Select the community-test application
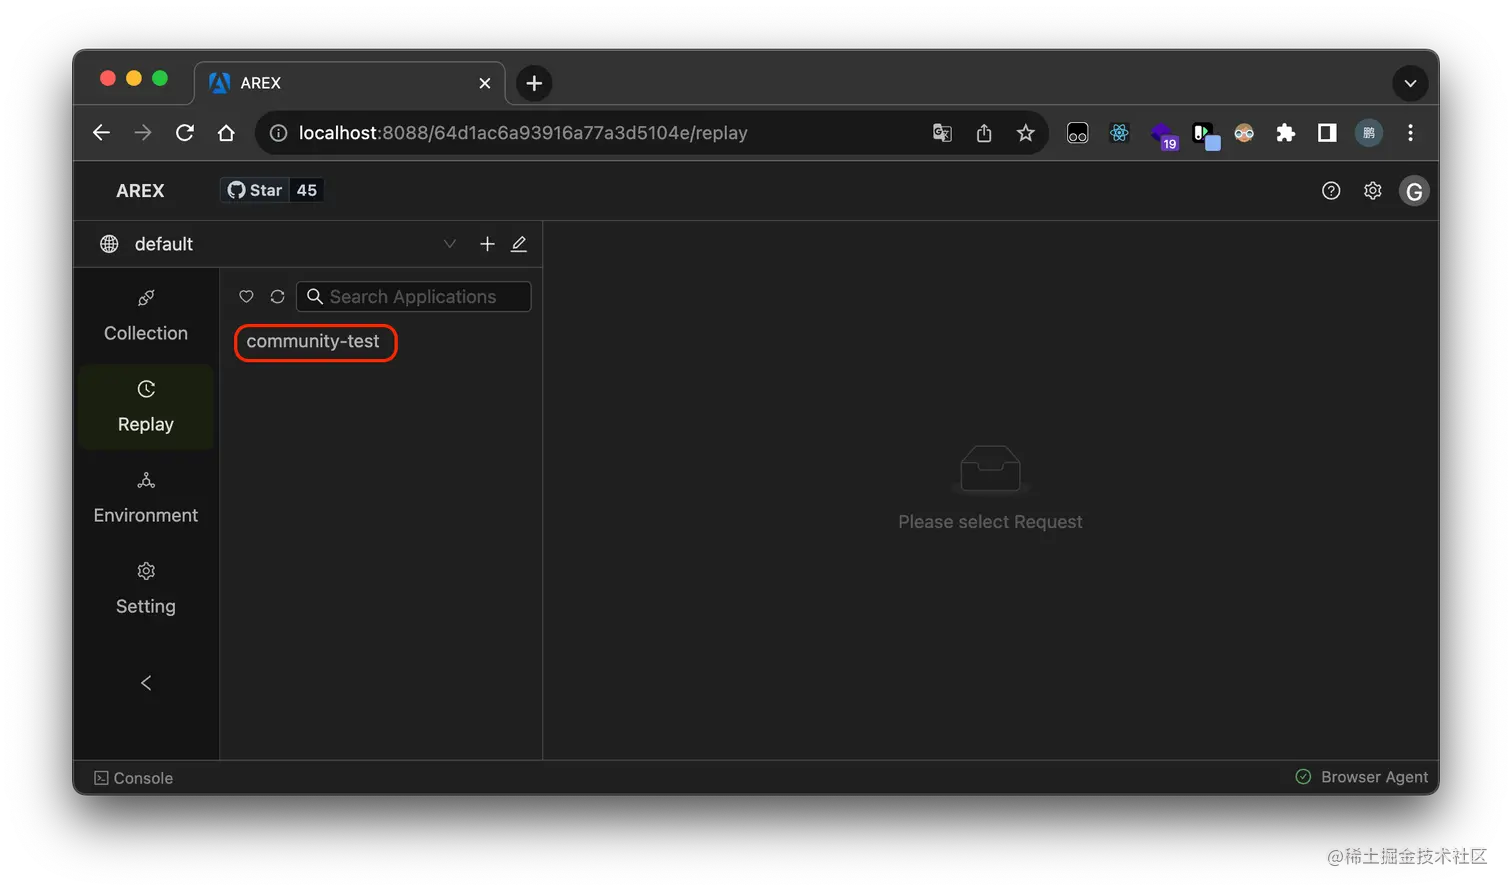The height and width of the screenshot is (891, 1512). click(x=313, y=342)
